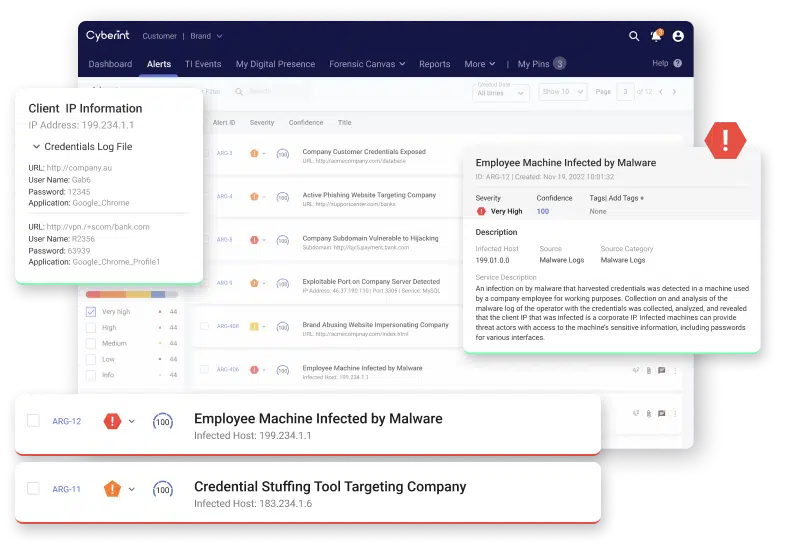Viewport: 787px width, 550px height.
Task: Open the user account profile icon
Action: coord(679,36)
